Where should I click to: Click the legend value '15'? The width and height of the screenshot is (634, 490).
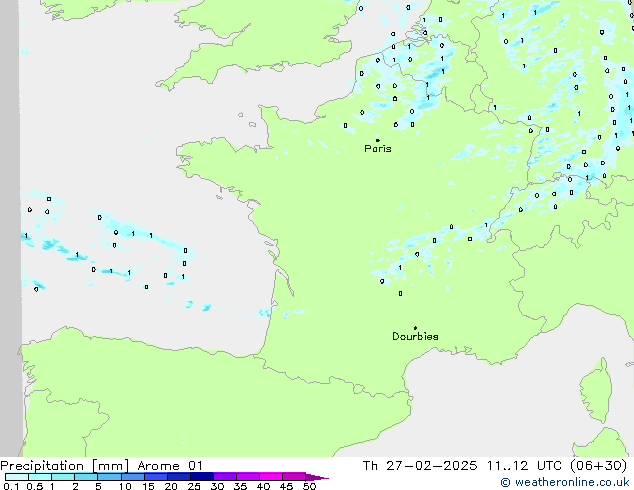point(148,486)
